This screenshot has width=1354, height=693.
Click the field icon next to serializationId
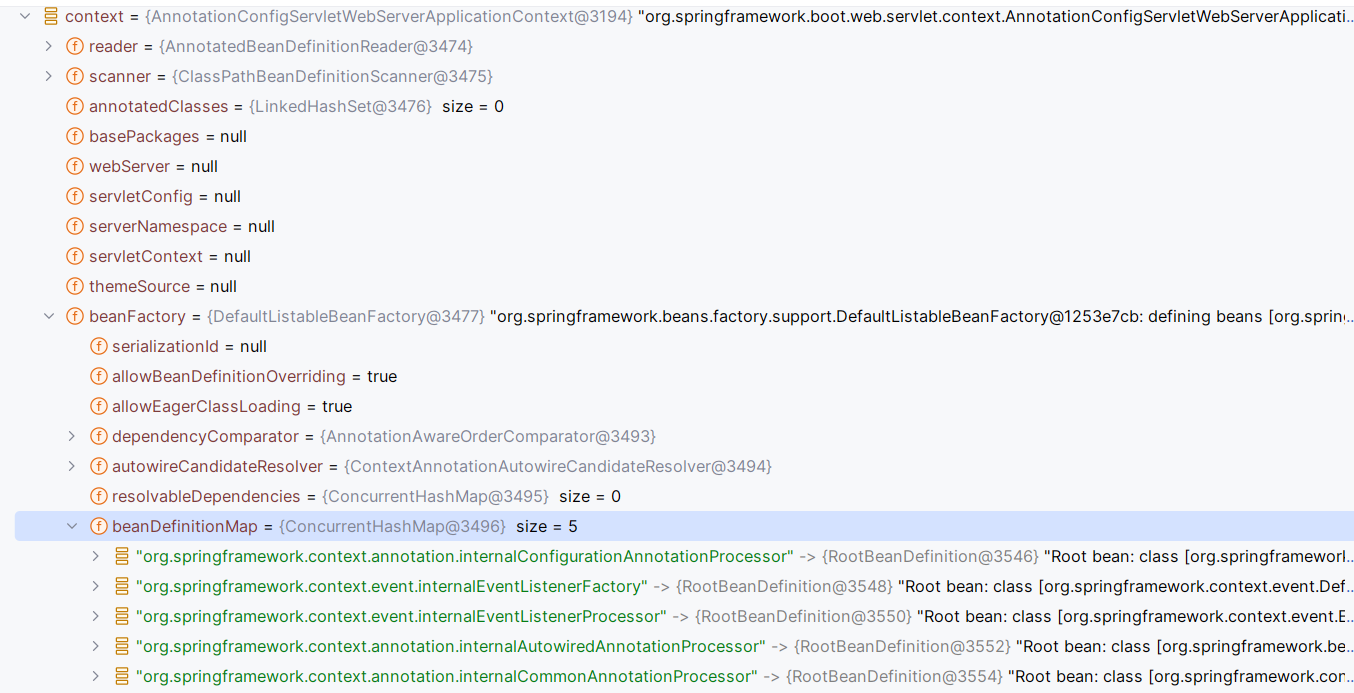[x=98, y=346]
